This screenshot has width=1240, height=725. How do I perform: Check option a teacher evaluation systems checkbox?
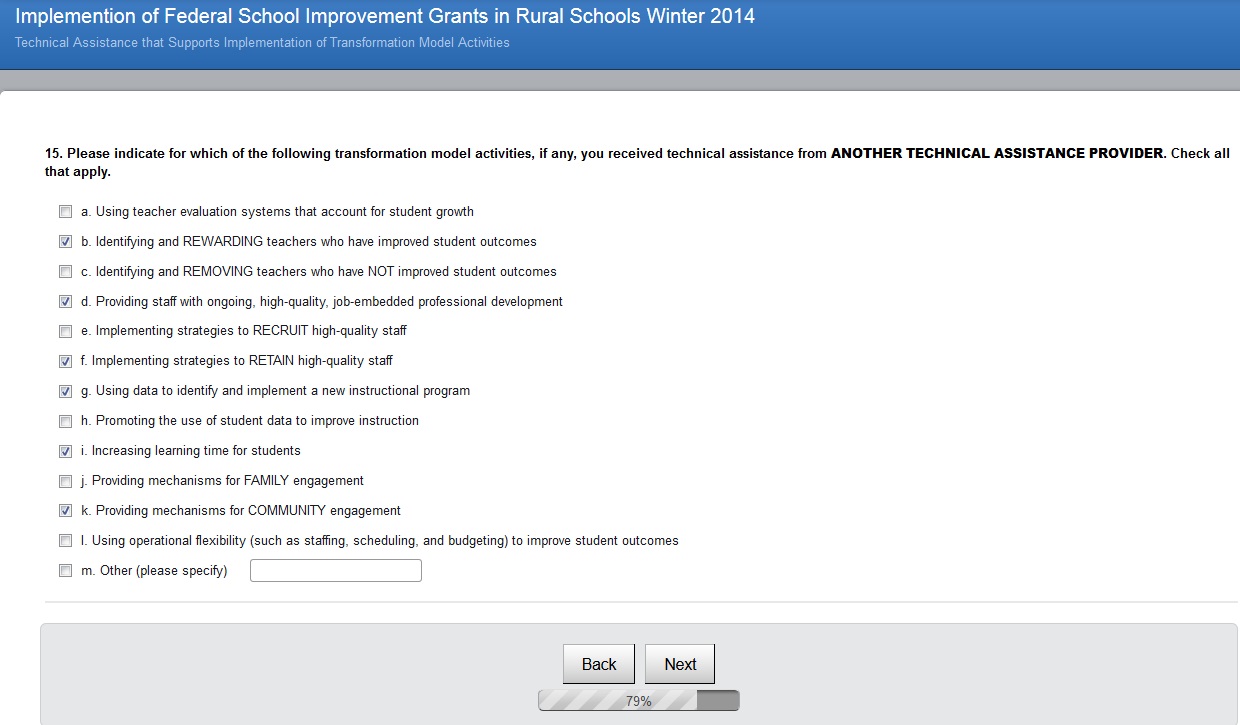pyautogui.click(x=66, y=212)
